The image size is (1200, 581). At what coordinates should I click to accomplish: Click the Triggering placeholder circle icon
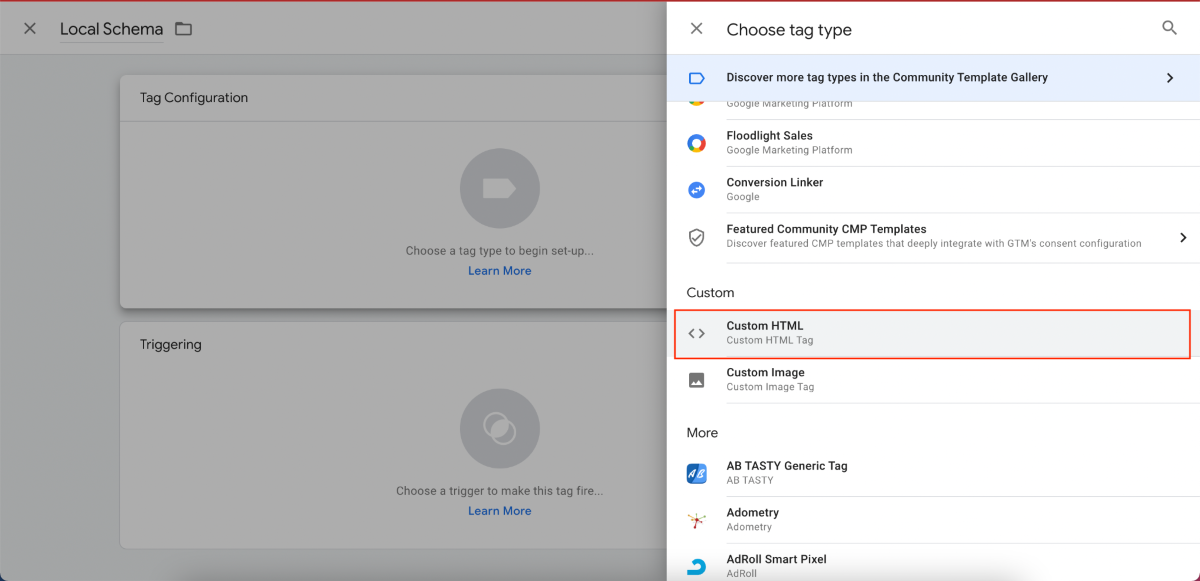click(x=500, y=429)
